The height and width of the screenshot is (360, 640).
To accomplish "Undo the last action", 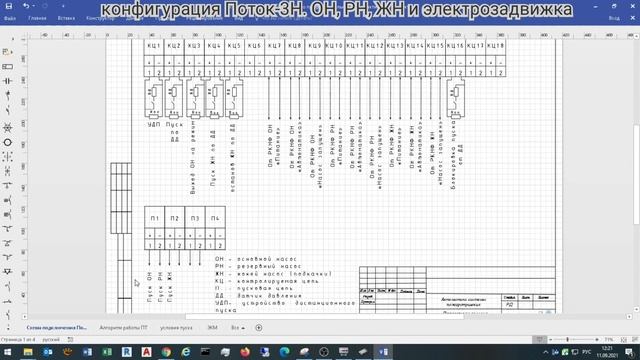I will pyautogui.click(x=26, y=6).
